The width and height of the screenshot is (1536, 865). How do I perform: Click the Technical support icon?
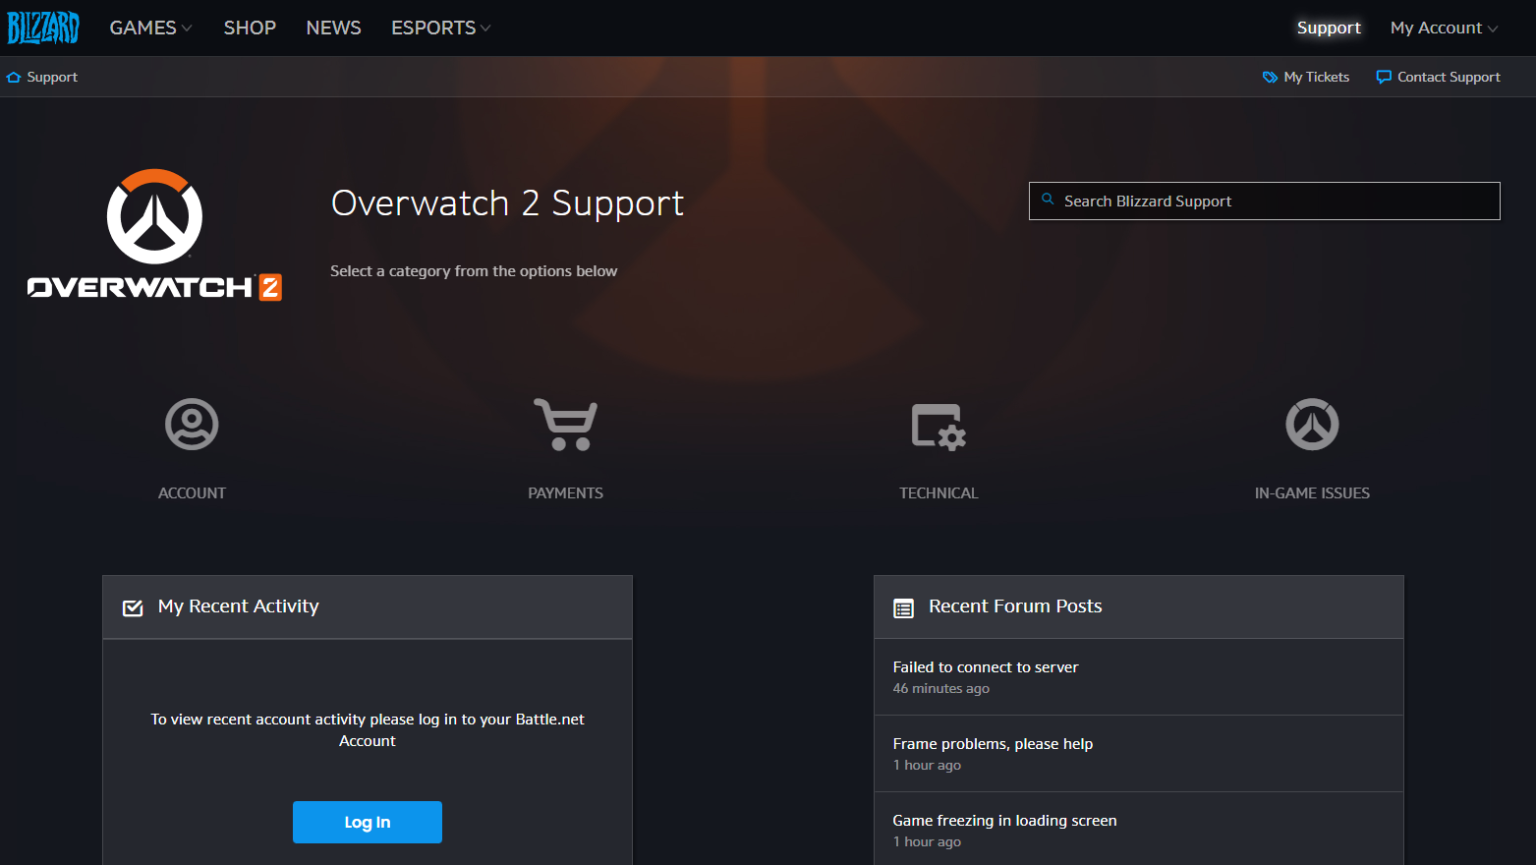tap(938, 424)
